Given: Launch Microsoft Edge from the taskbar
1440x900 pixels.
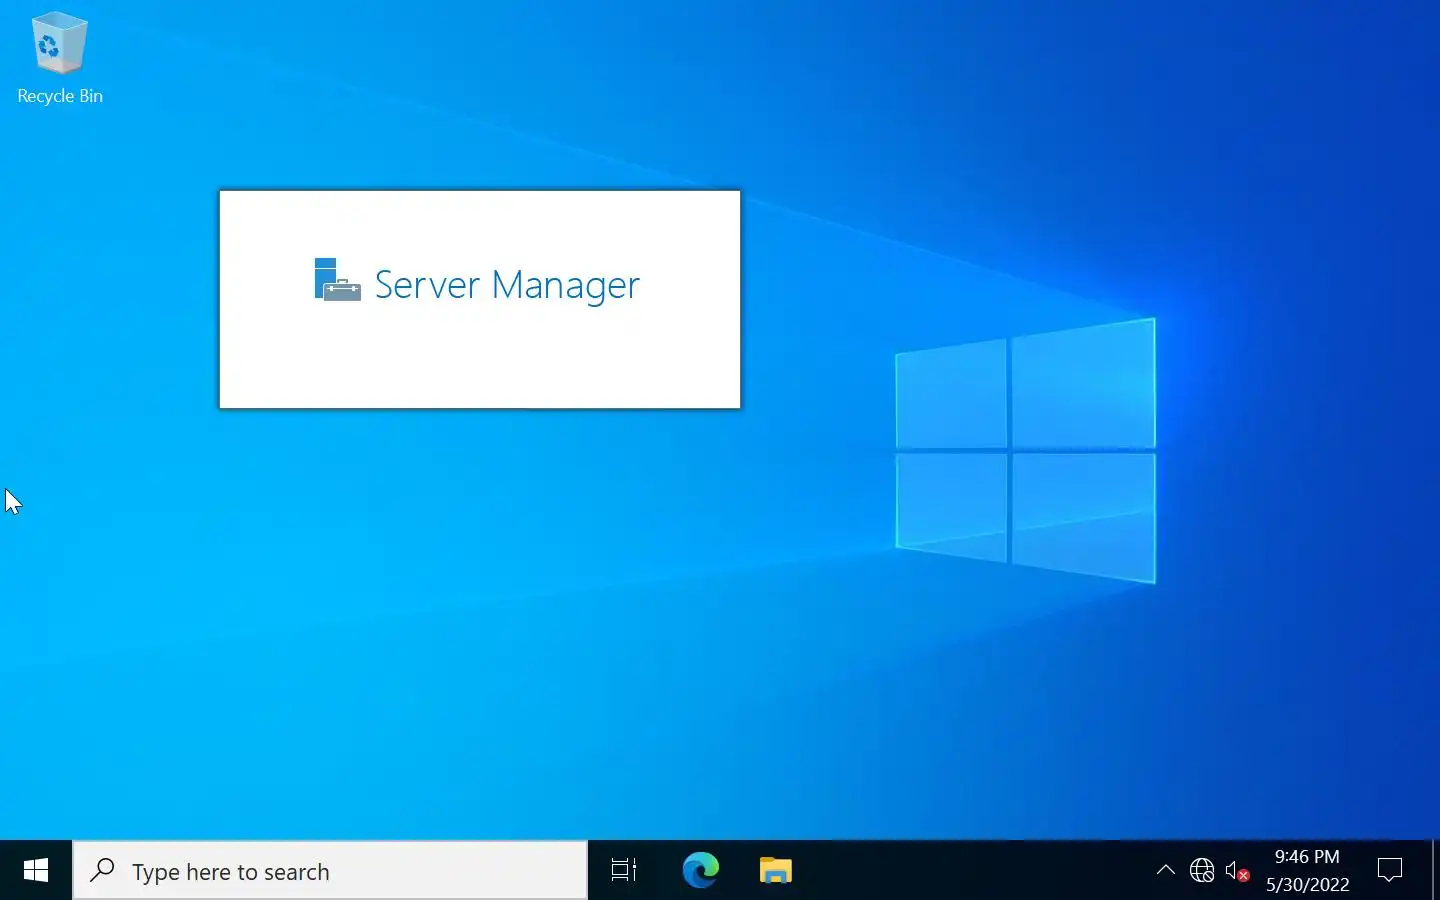Looking at the screenshot, I should (x=700, y=871).
